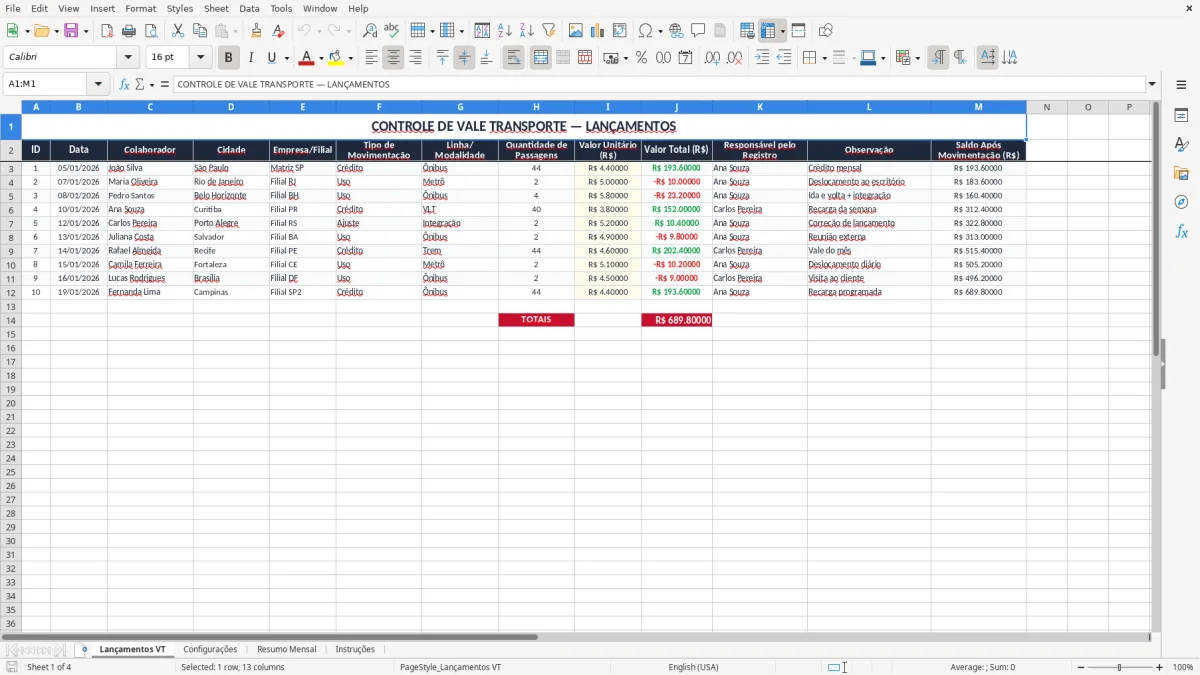Screen dimensions: 1200x675
Task: Open Select Function sigma button
Action: click(140, 85)
